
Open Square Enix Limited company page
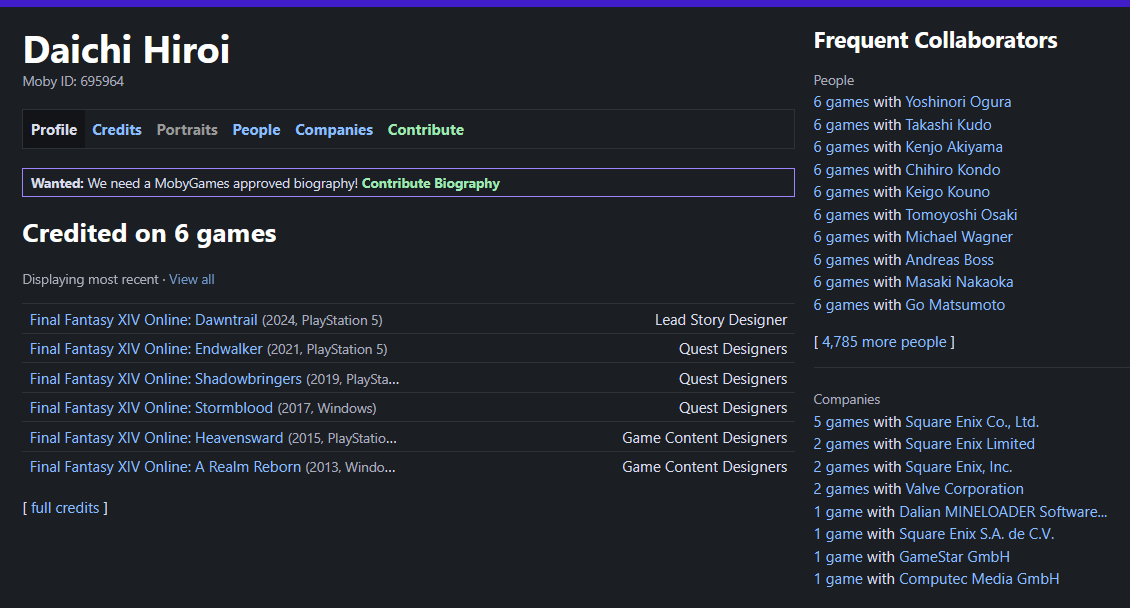[x=969, y=444]
